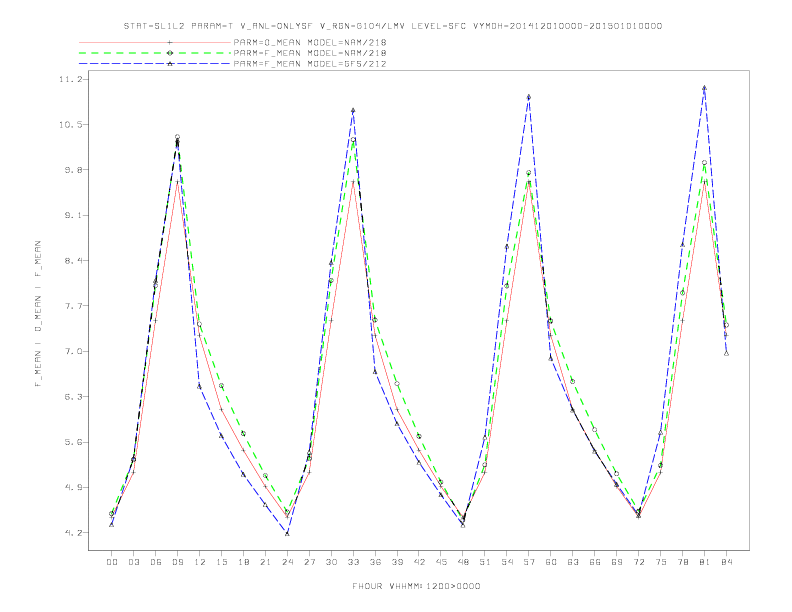
Task: Click green NAM circle marker at hour 81 peak
Action: (x=704, y=163)
